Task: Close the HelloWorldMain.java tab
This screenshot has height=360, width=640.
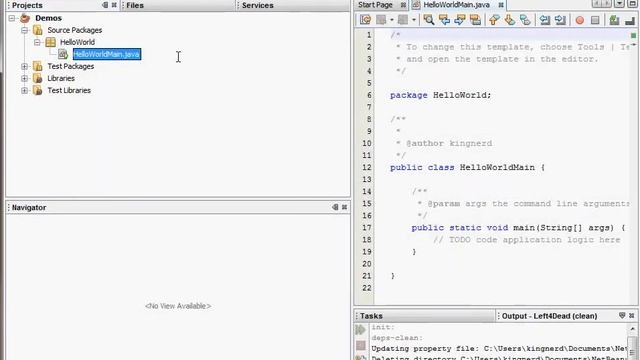Action: (501, 5)
